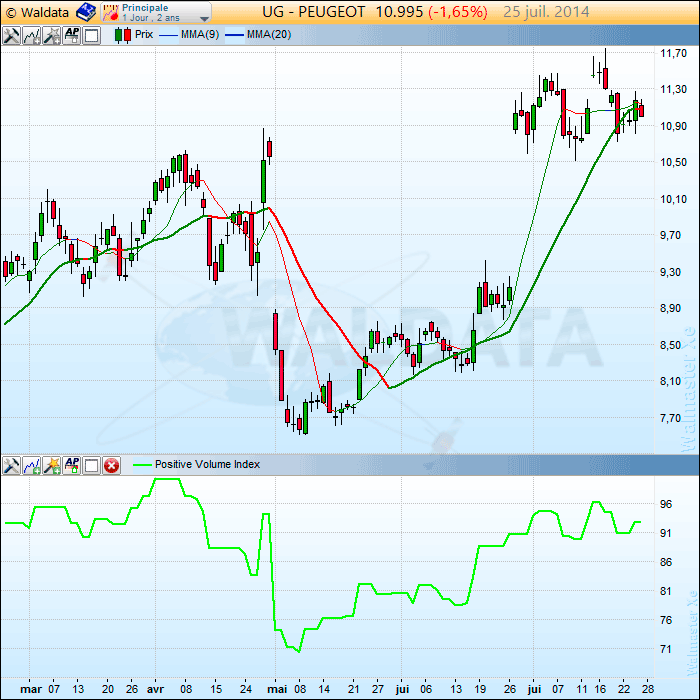
Task: Open the Principale view dropdown
Action: [x=156, y=12]
